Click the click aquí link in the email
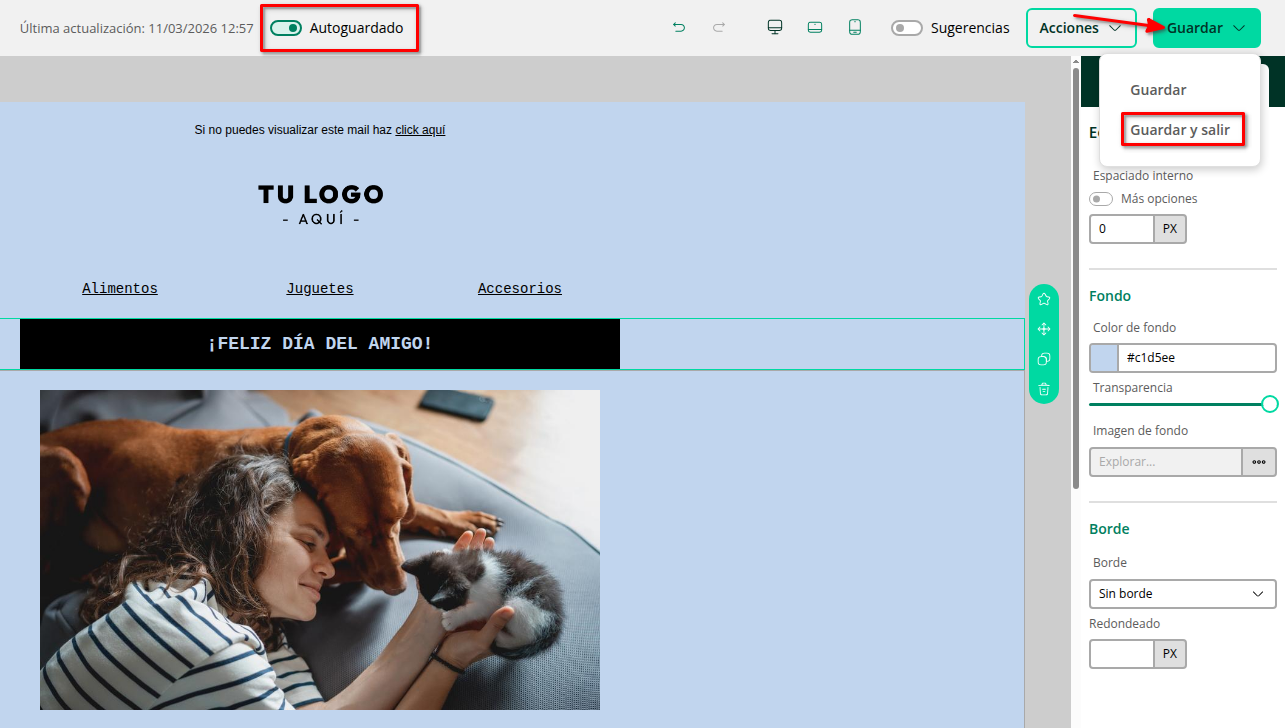This screenshot has height=728, width=1285. [420, 129]
